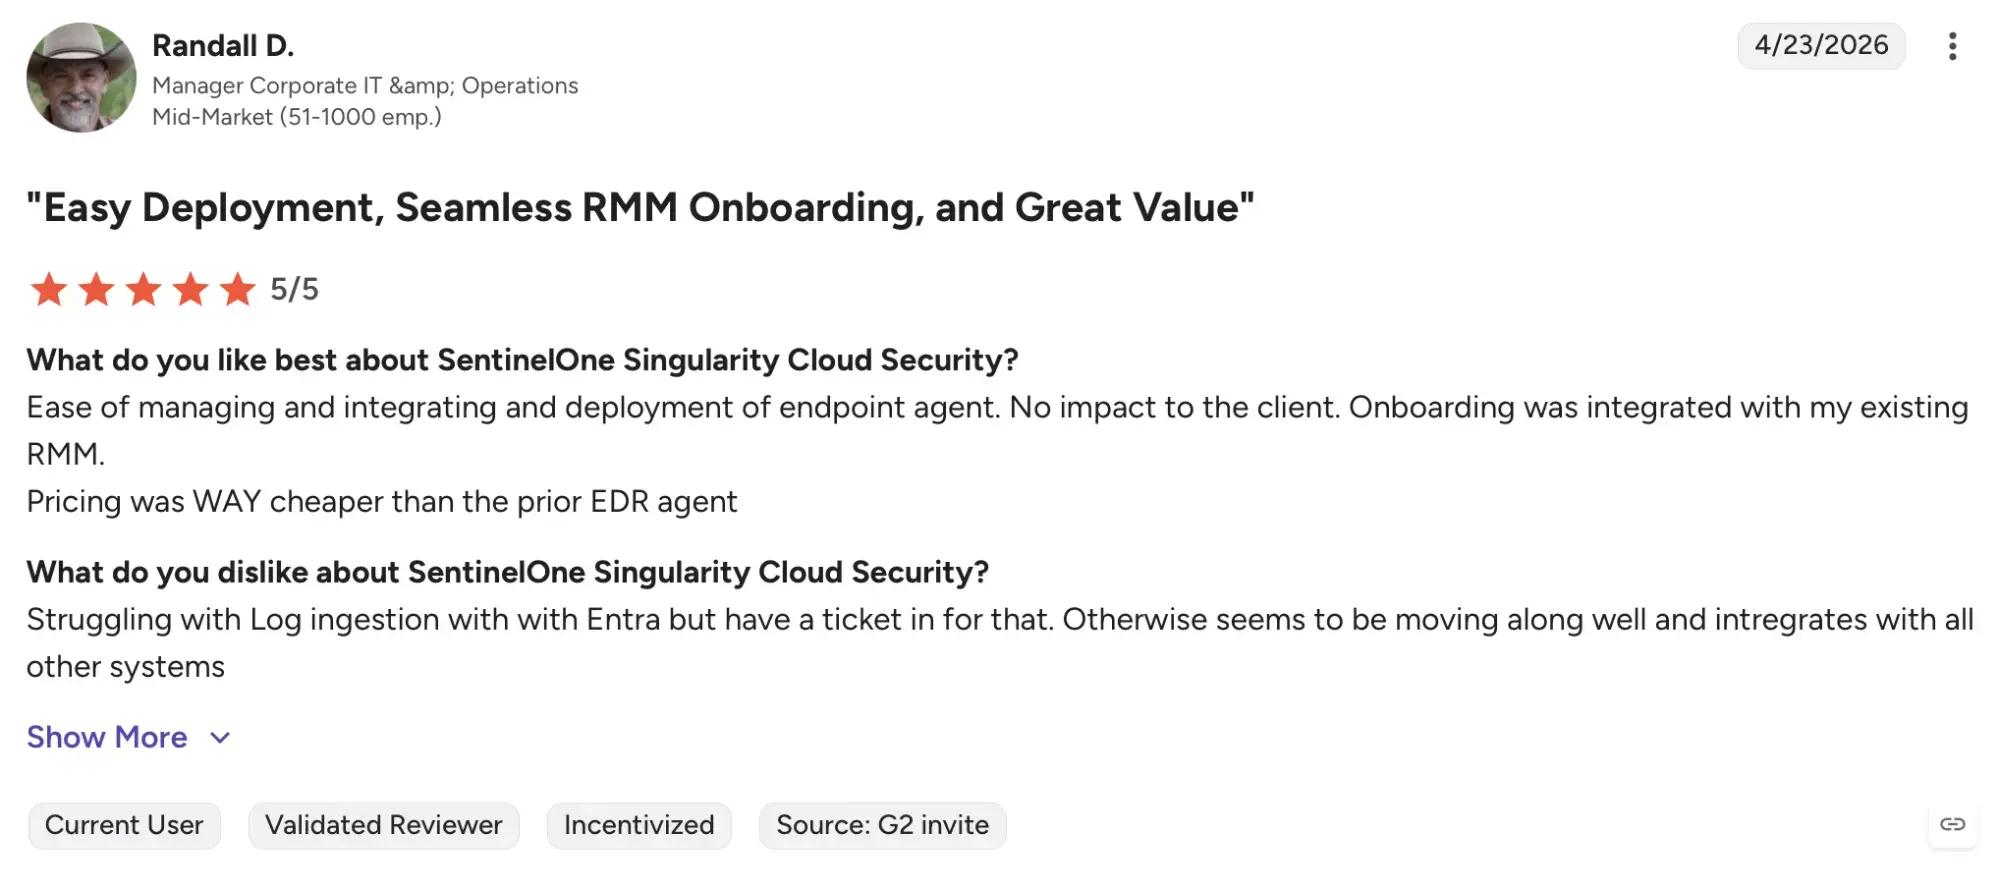Viewport: 1999px width, 874px height.
Task: Click the second rating star
Action: click(96, 289)
